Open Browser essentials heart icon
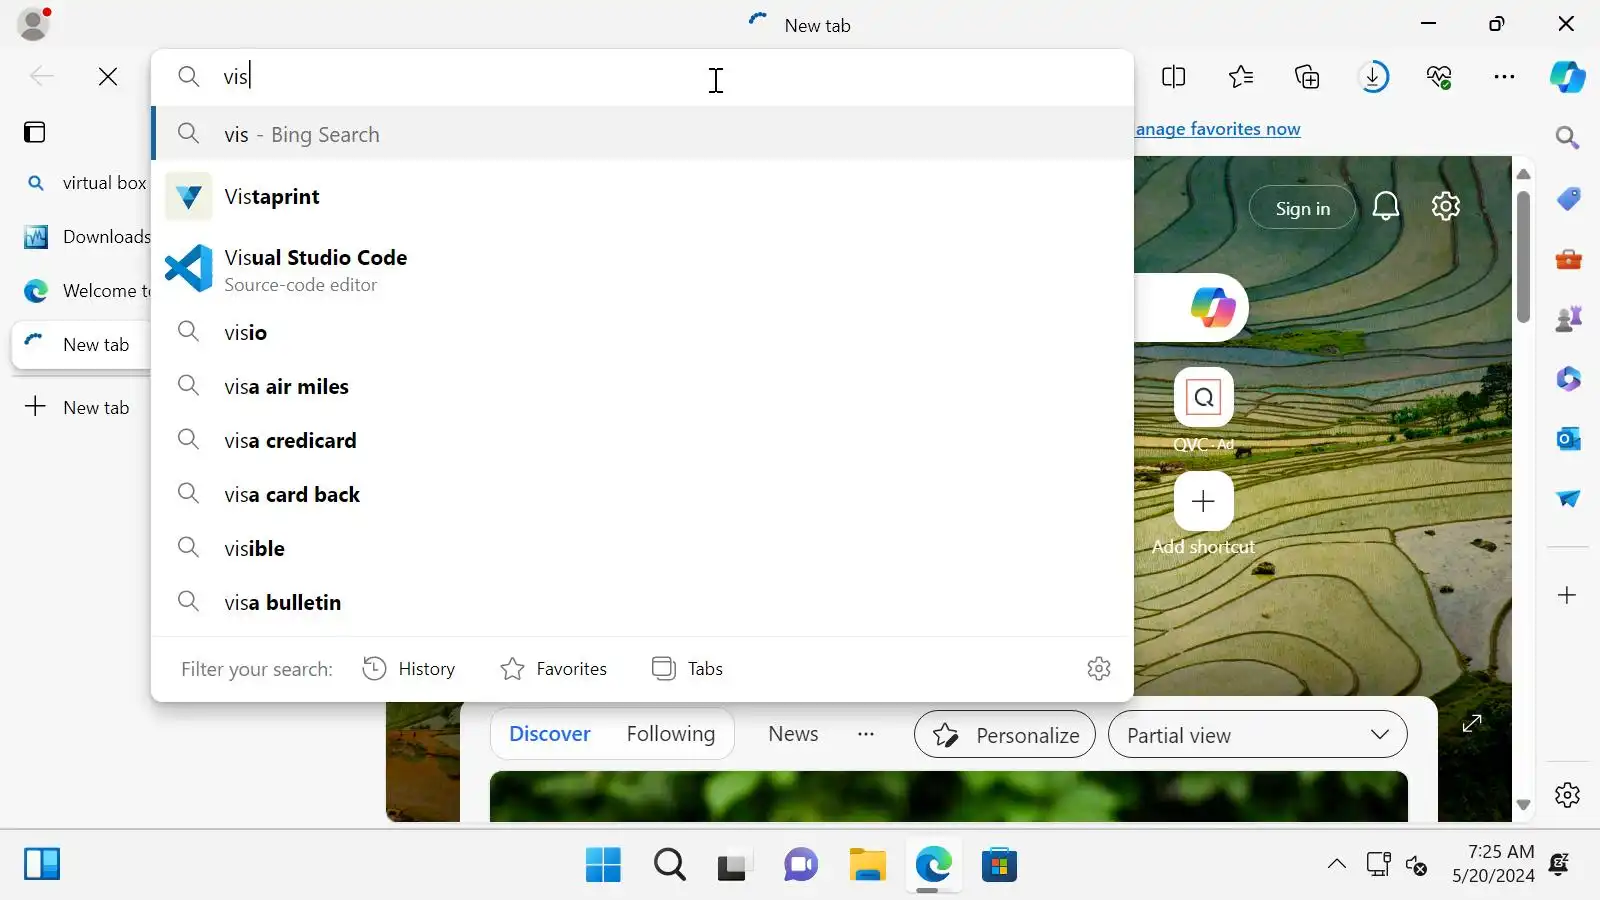Image resolution: width=1600 pixels, height=900 pixels. 1439,77
